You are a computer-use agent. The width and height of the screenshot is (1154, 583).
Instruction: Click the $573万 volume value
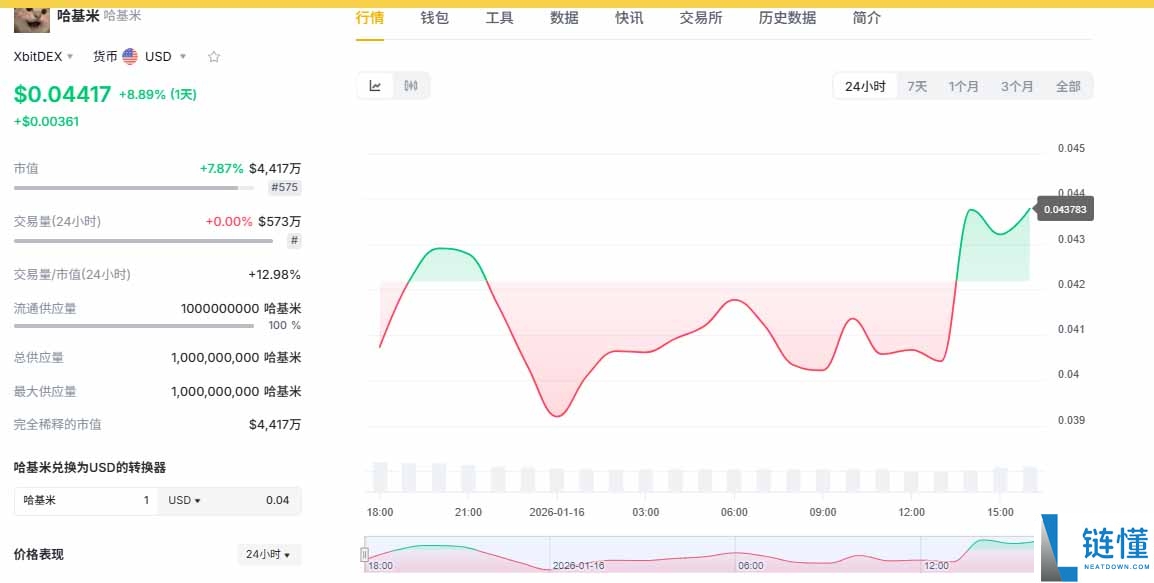tap(280, 222)
